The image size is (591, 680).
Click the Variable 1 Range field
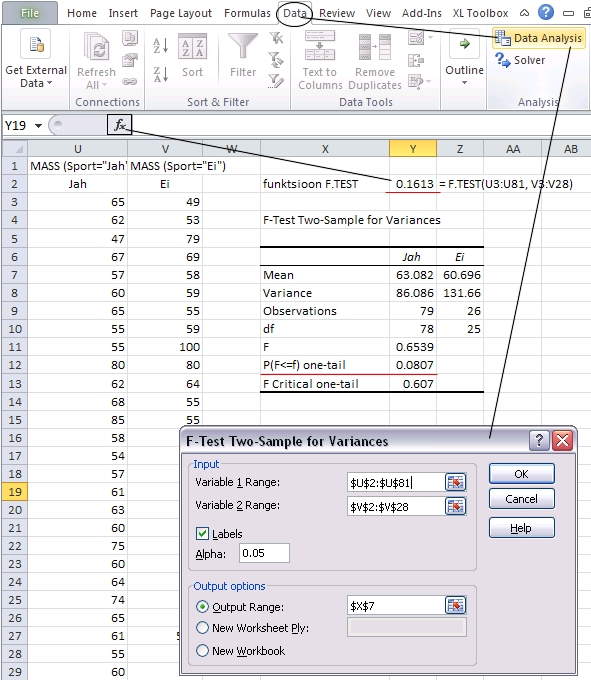point(395,482)
